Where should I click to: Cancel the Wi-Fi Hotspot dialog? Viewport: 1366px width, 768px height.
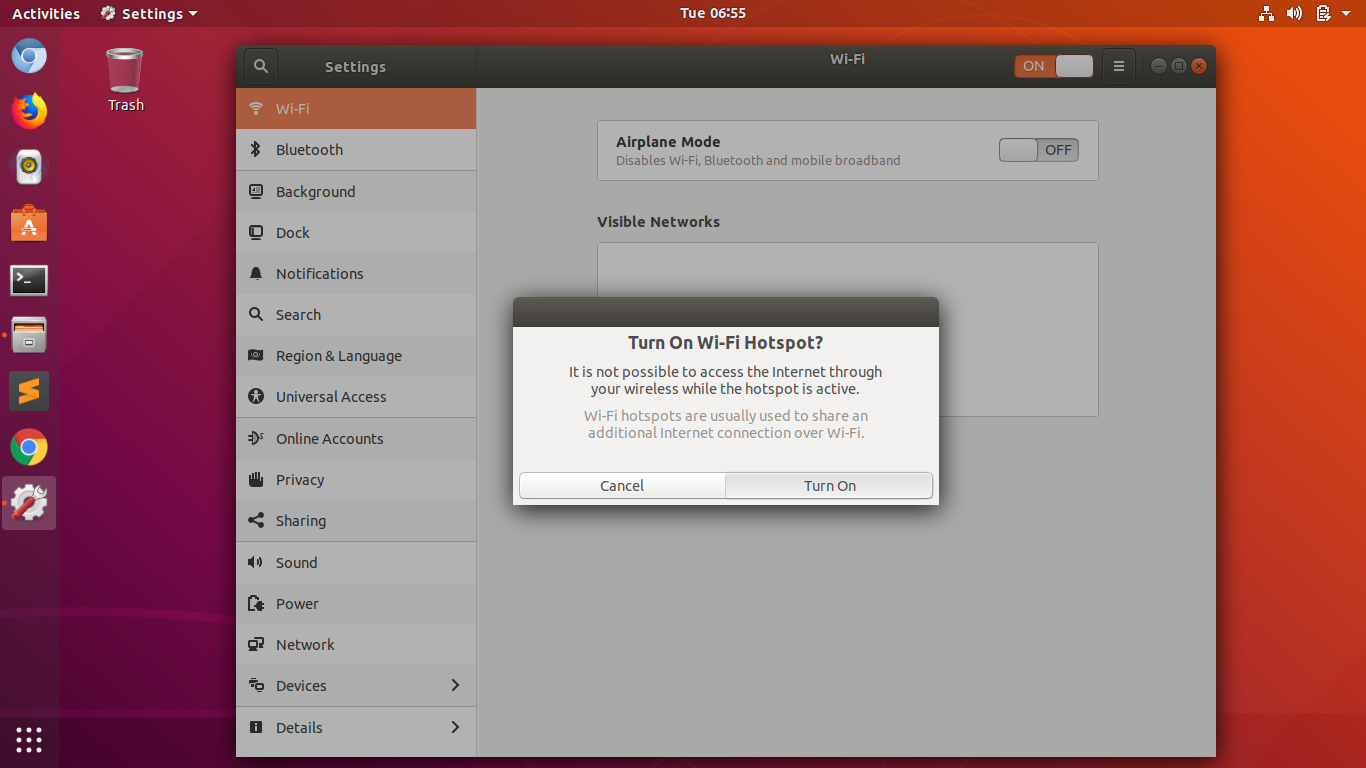coord(622,485)
